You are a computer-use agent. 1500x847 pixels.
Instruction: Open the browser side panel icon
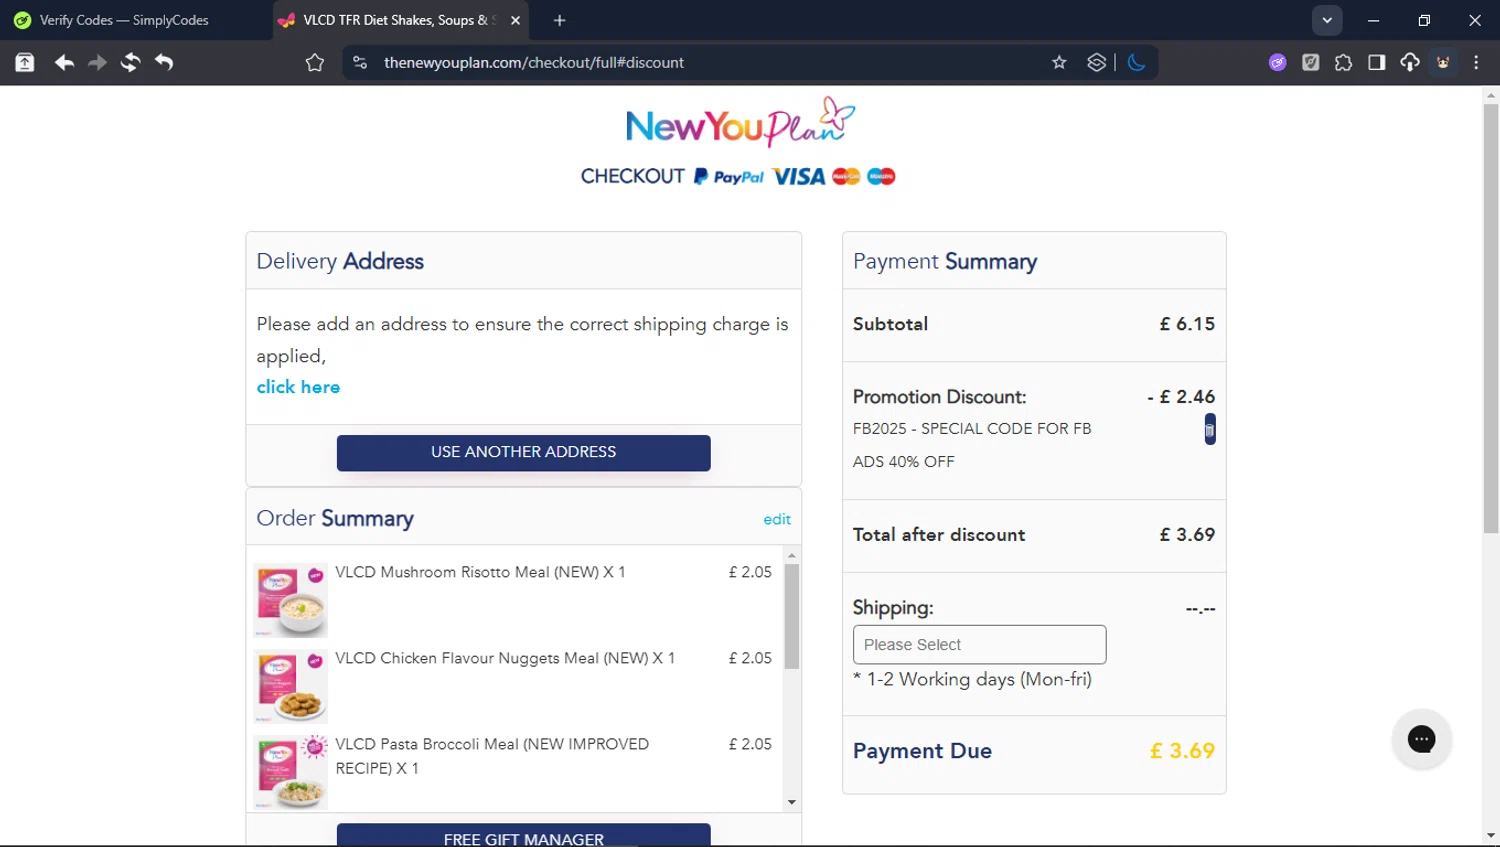point(1377,63)
